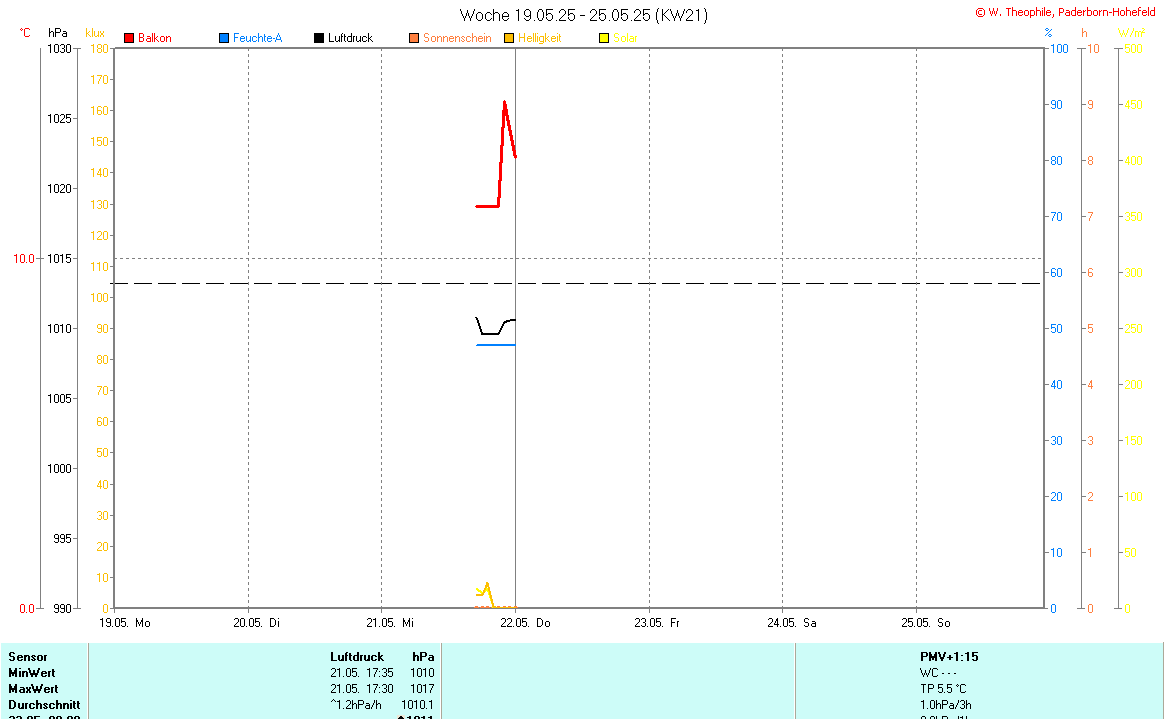
Task: Click the 22.05. Do date label
Action: 525,623
